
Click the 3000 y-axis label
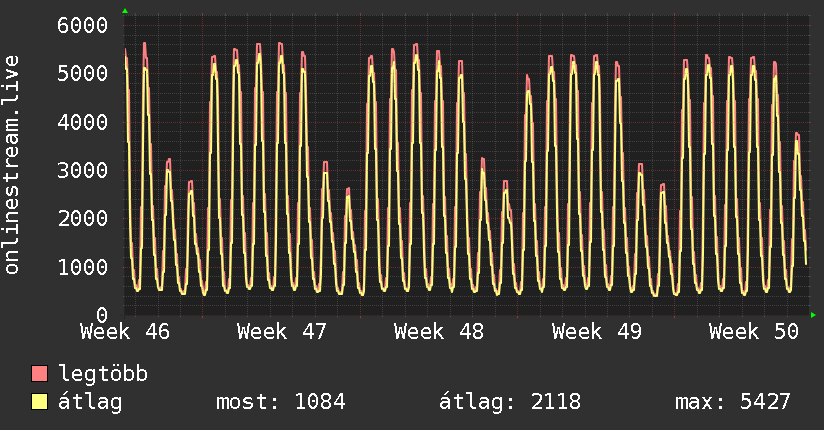80,170
